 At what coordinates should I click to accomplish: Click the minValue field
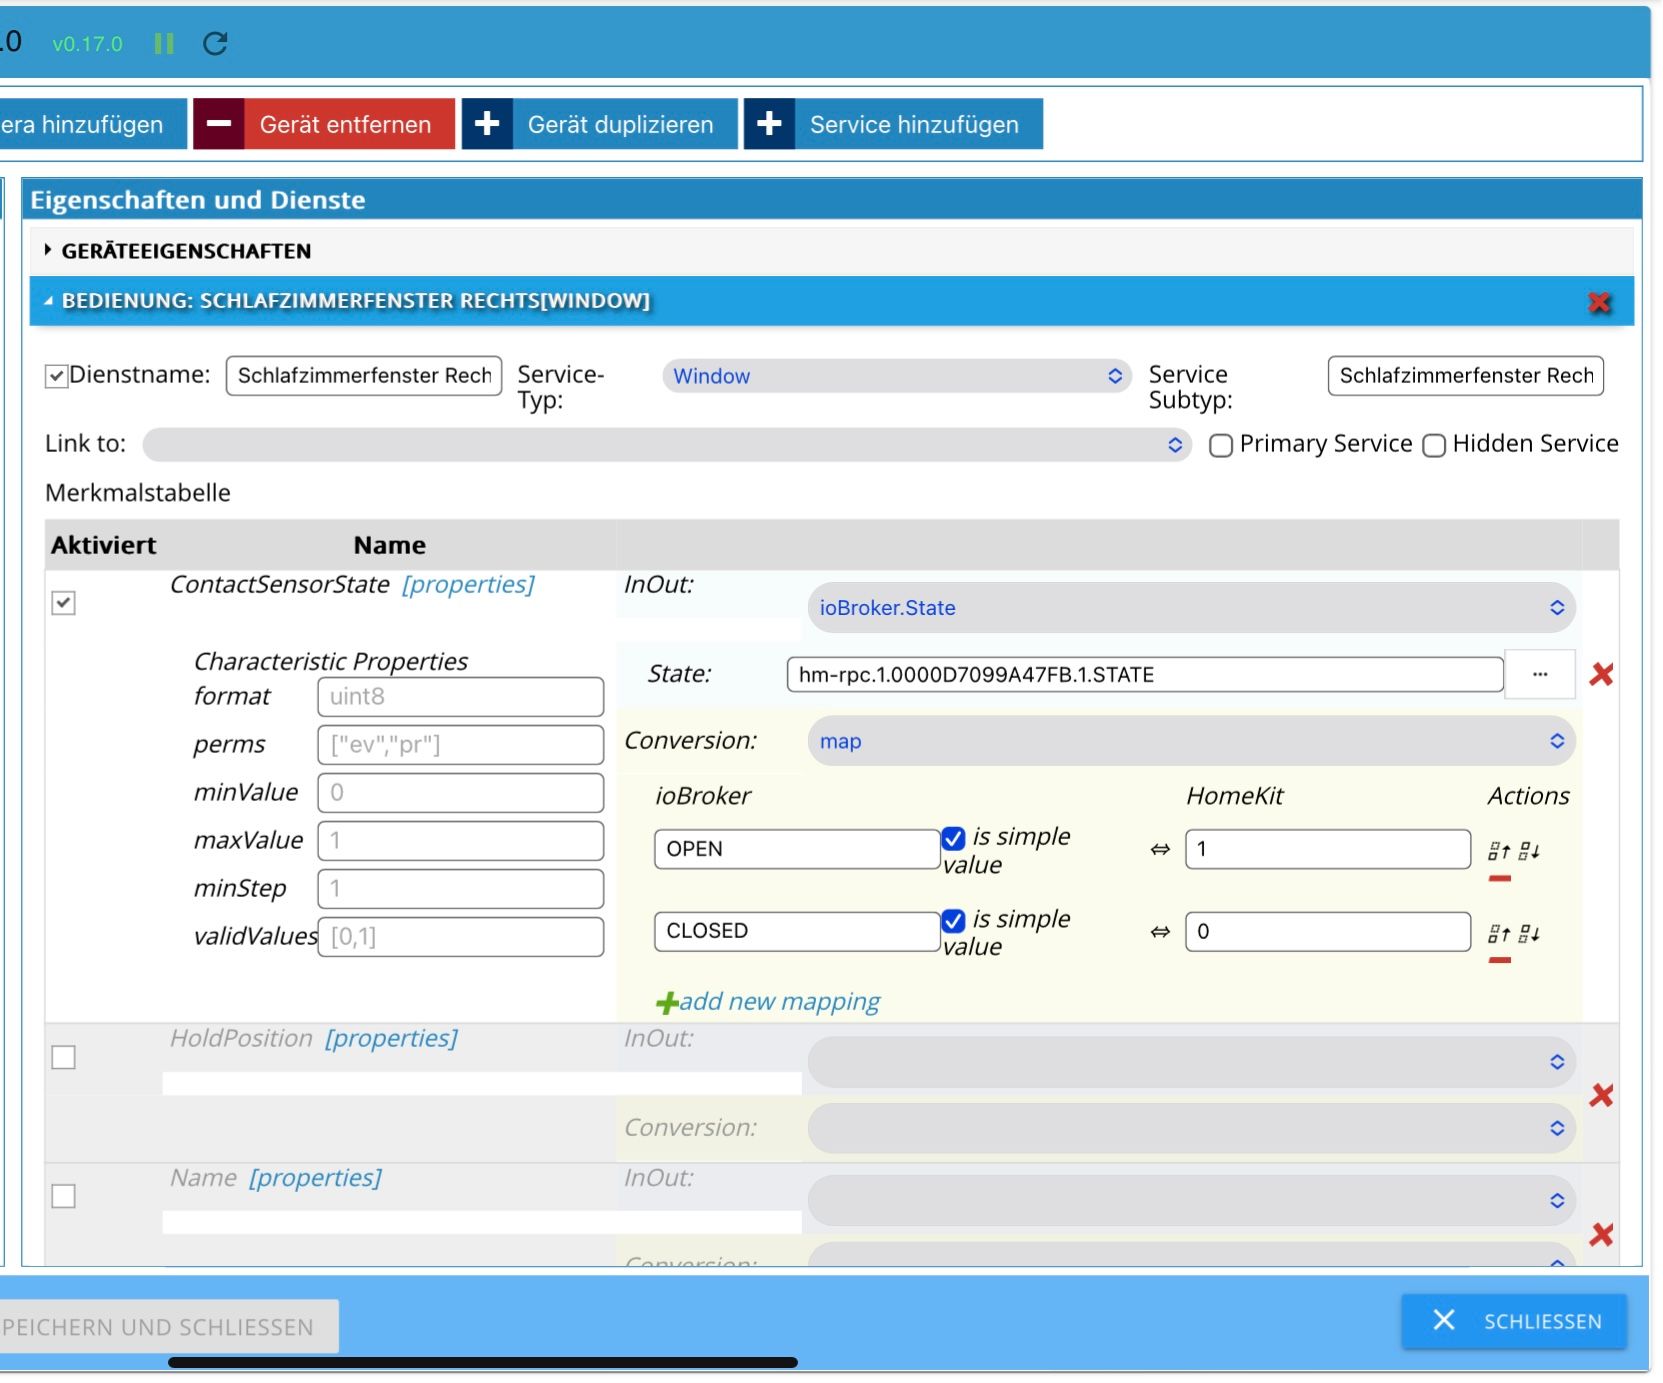pyautogui.click(x=461, y=793)
